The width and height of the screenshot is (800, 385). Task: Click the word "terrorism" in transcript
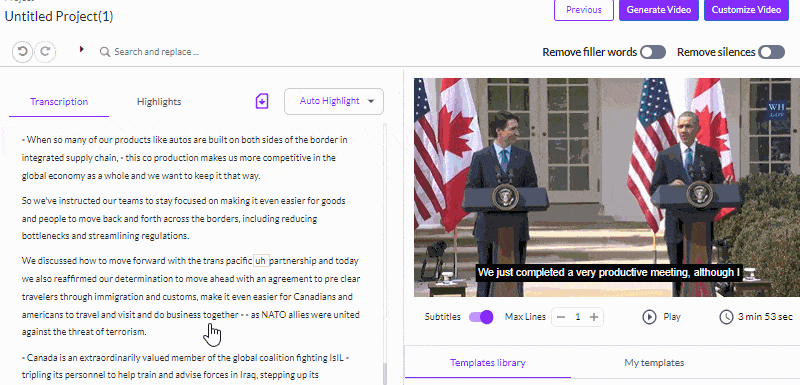point(127,332)
